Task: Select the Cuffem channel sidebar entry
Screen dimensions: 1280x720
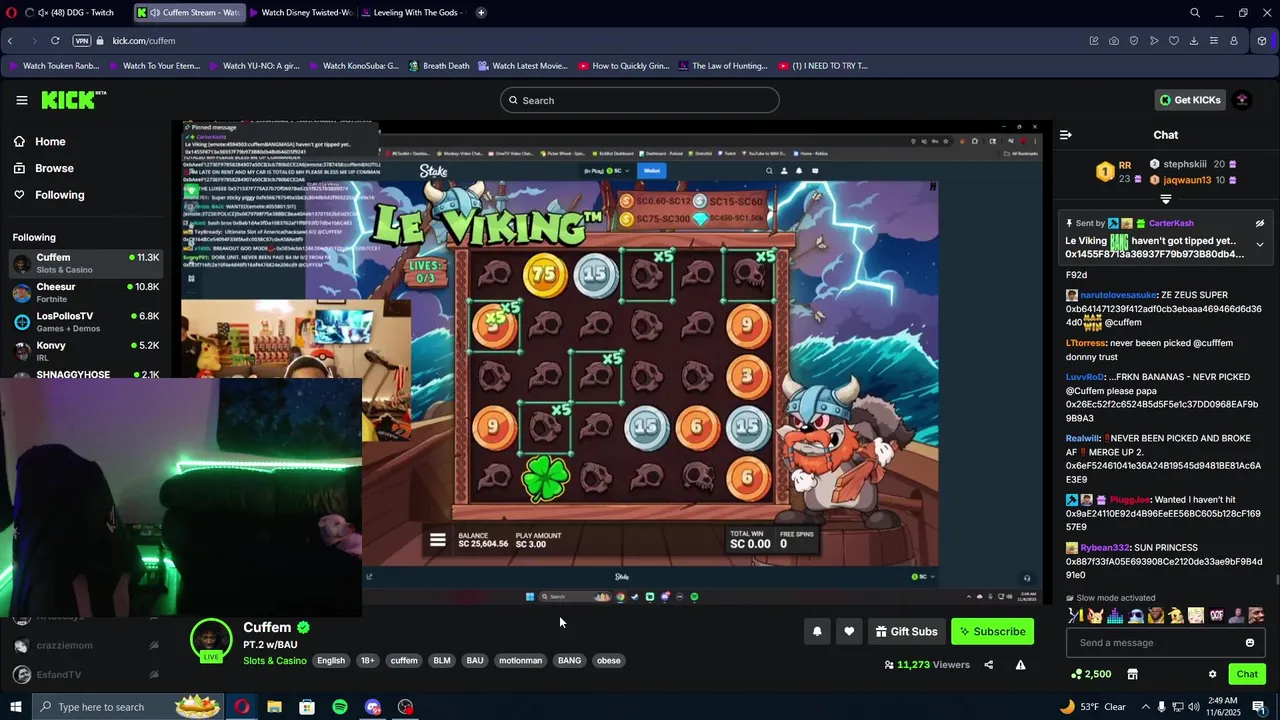Action: click(85, 264)
